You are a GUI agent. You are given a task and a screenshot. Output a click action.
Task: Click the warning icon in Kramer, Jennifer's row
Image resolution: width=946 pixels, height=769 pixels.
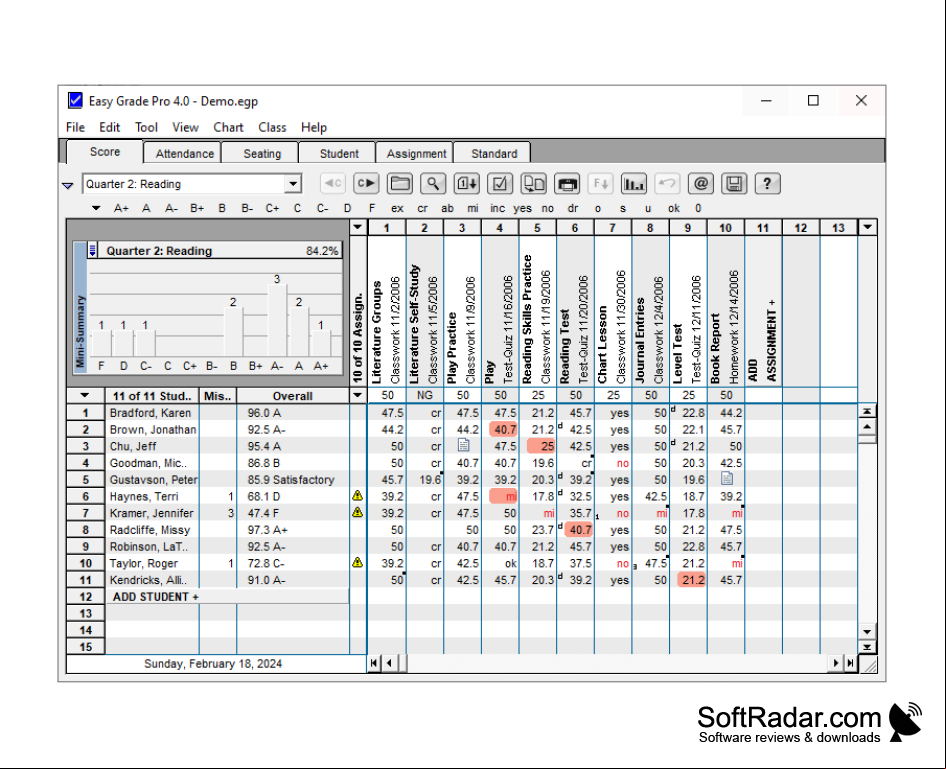pos(358,512)
